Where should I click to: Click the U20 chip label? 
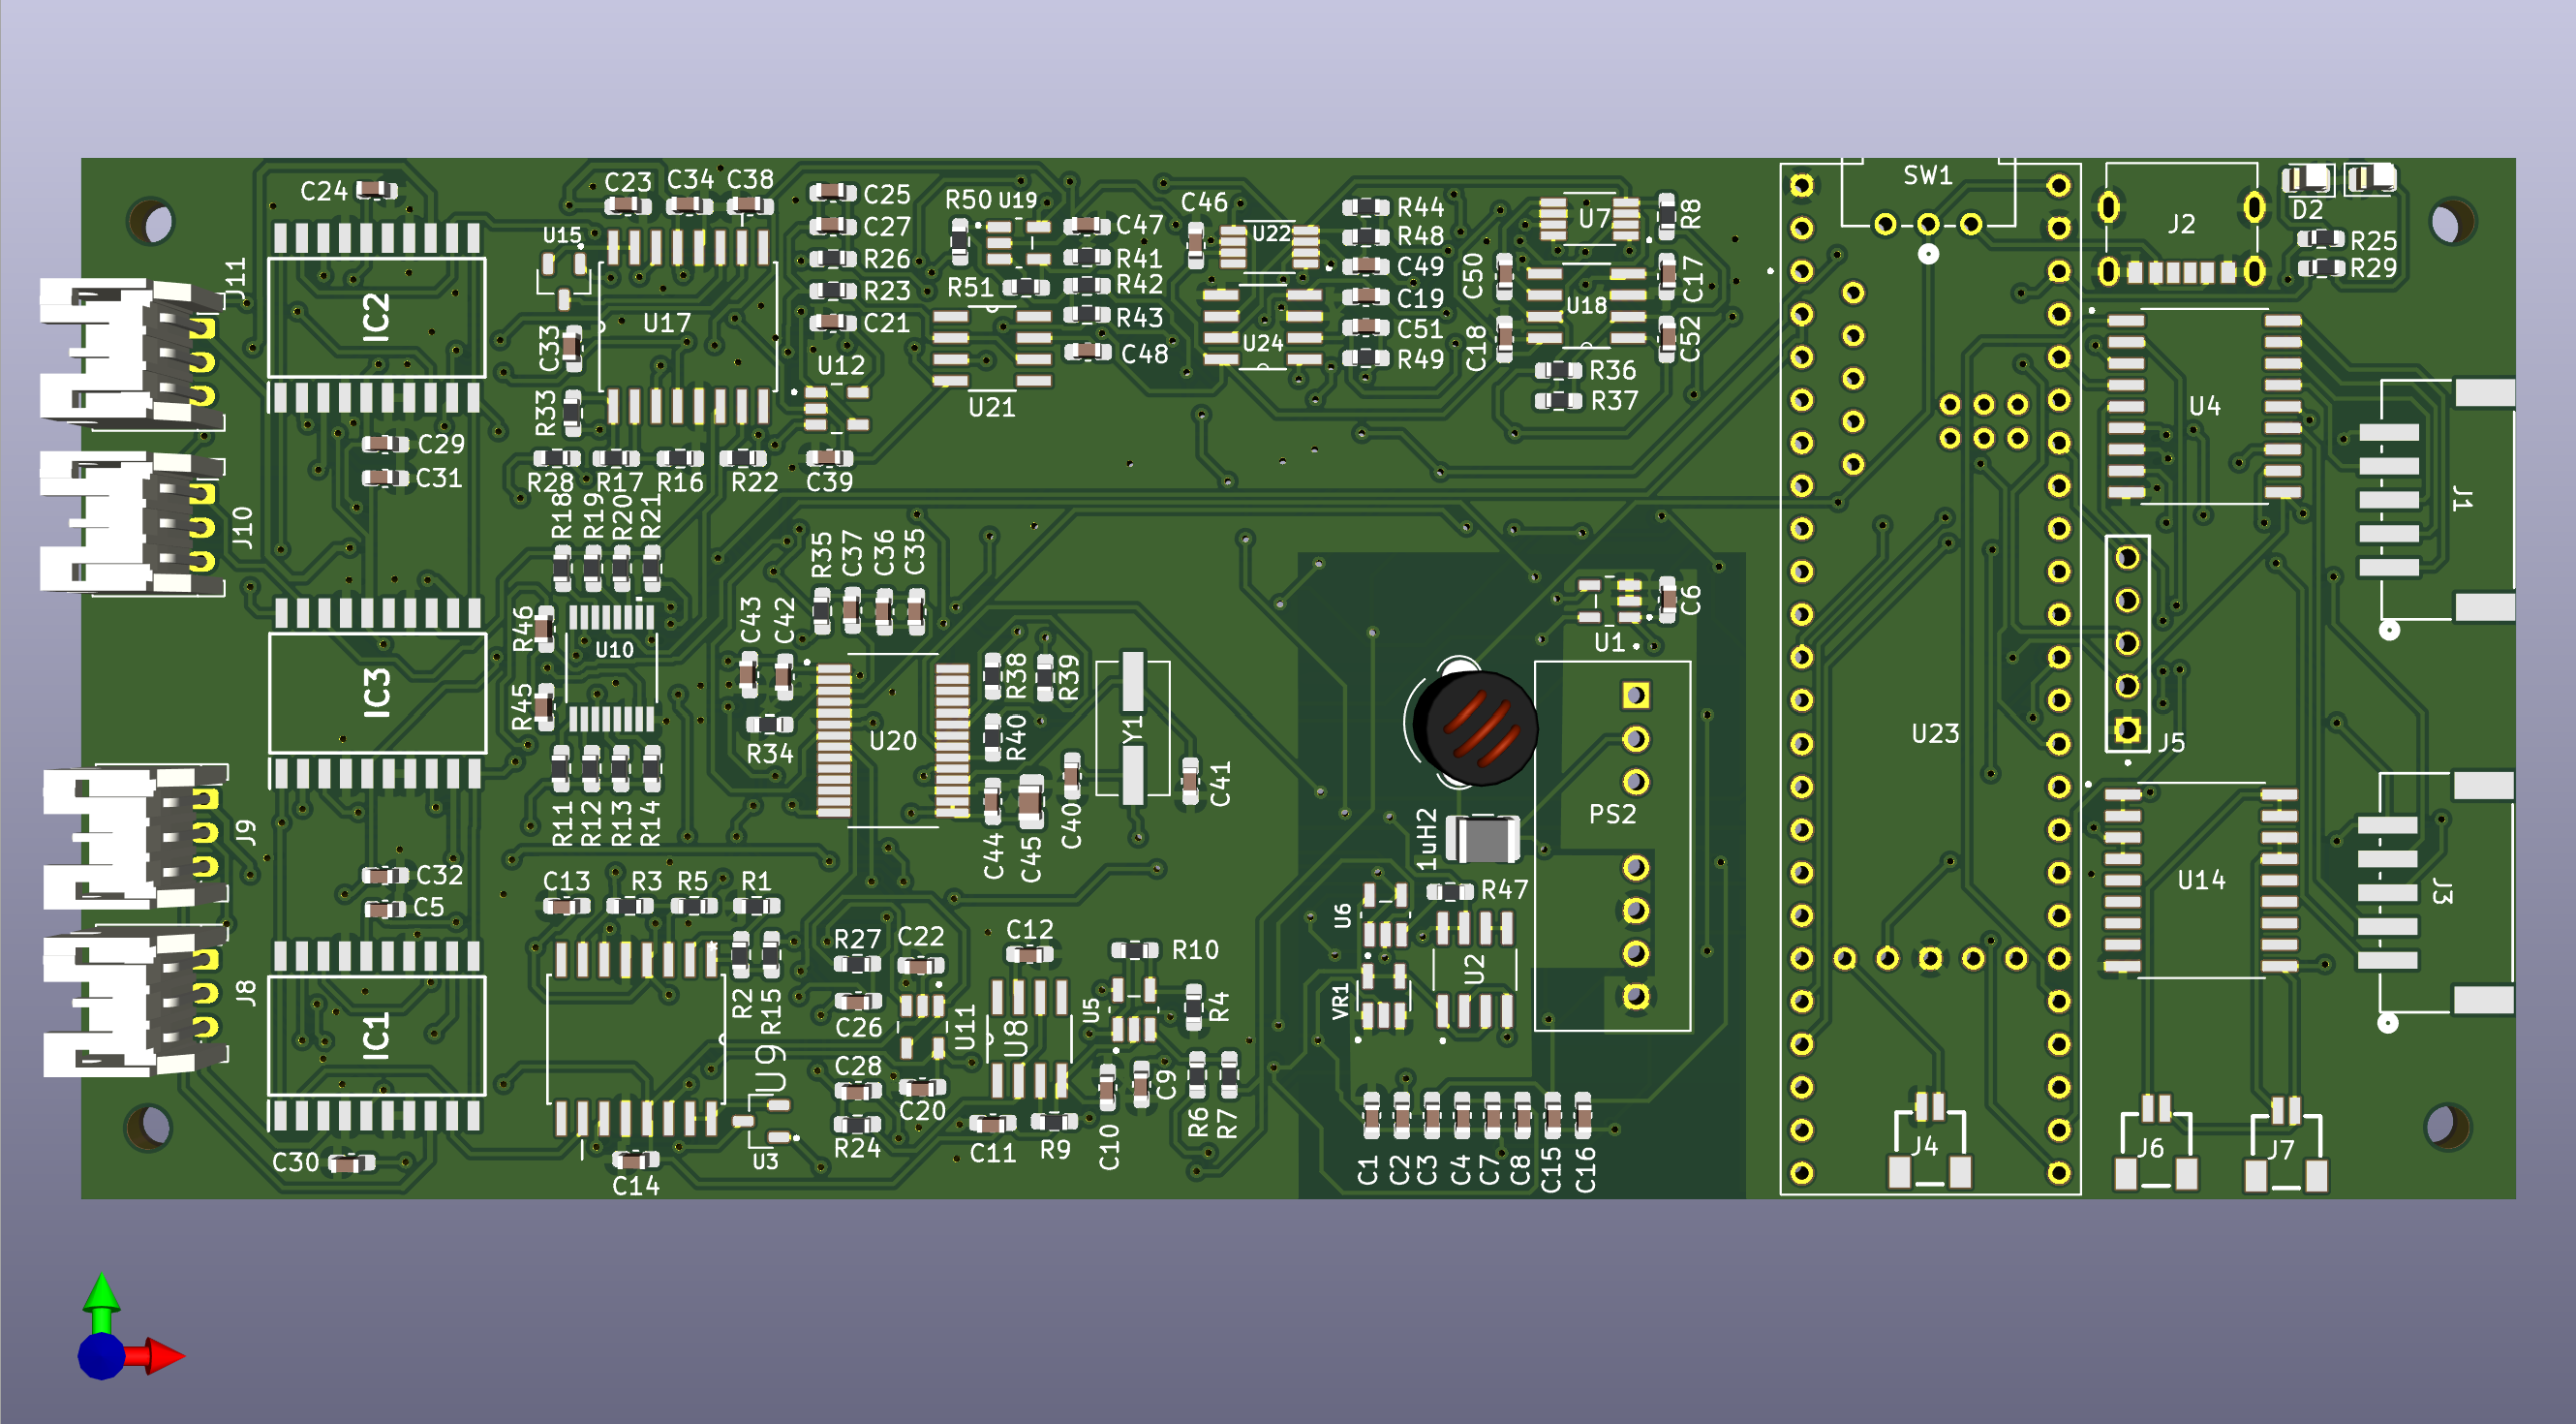pos(892,741)
